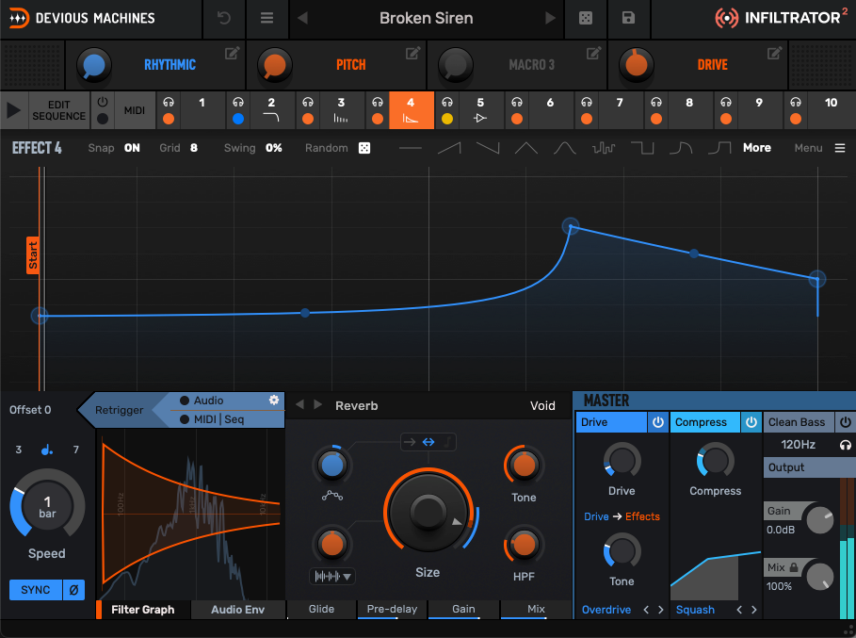Choose the previous Overdrive mode
Image resolution: width=856 pixels, height=638 pixels.
[x=646, y=610]
